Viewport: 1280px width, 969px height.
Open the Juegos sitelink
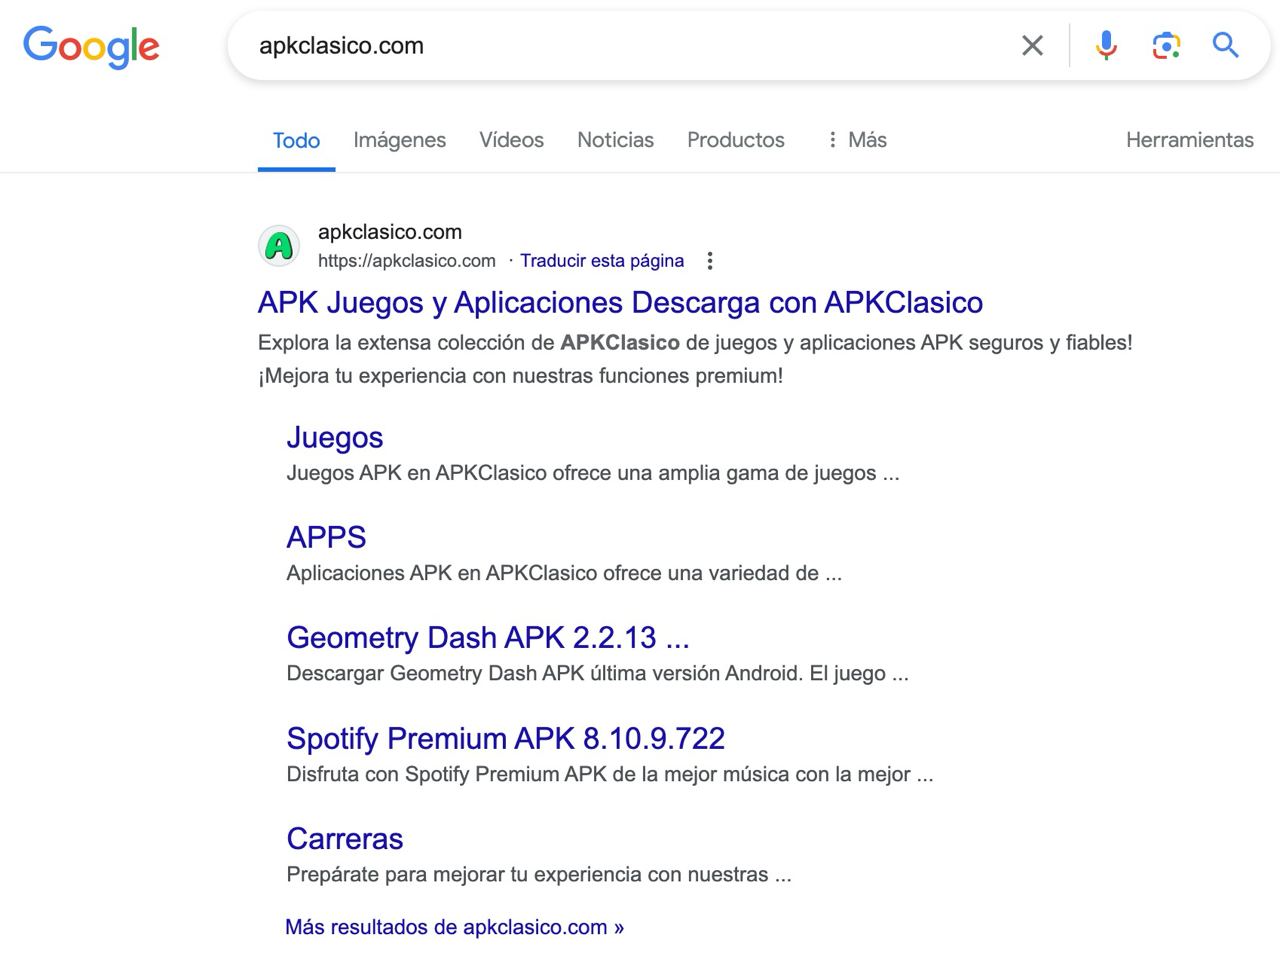point(335,437)
